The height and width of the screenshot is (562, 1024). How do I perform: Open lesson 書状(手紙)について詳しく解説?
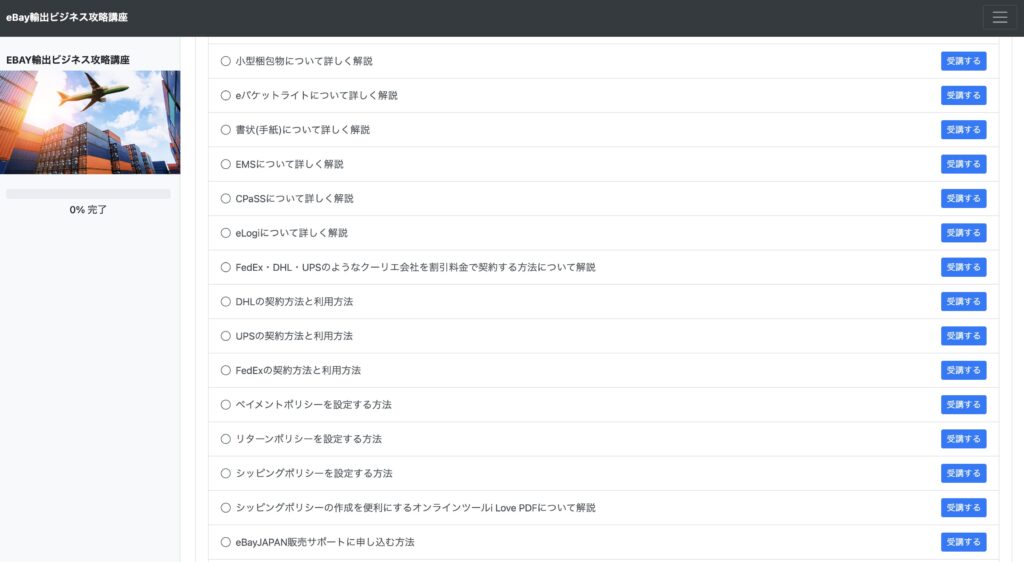pos(302,130)
